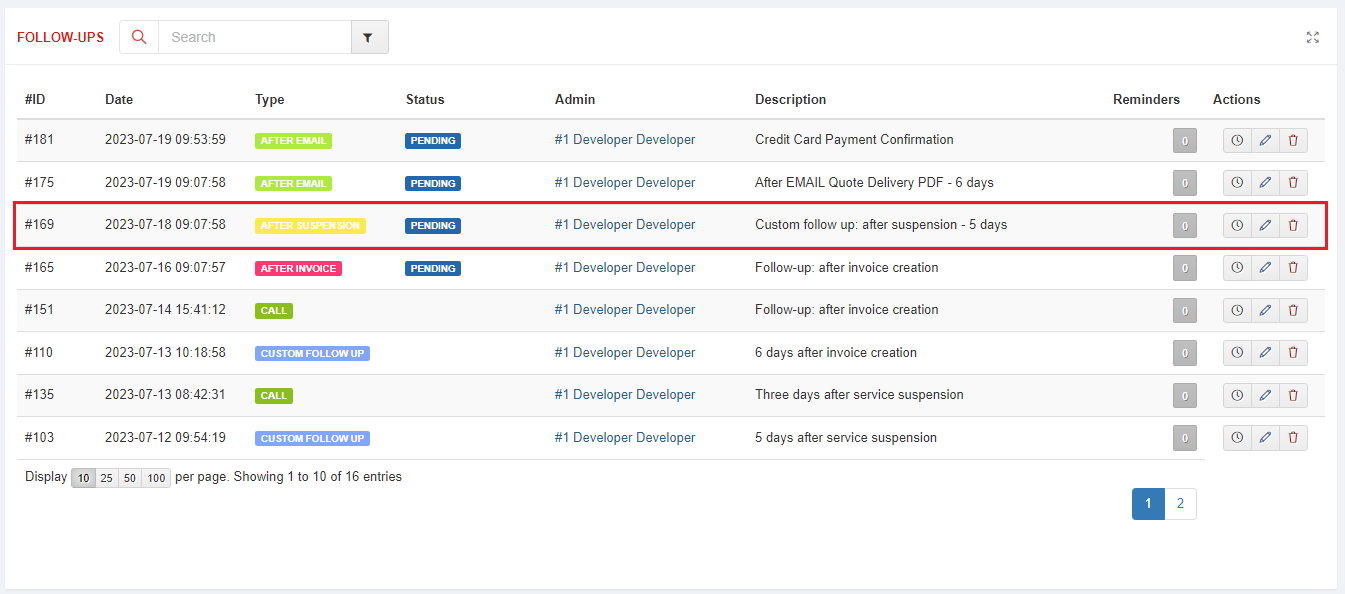Open reminder clock for follow-up #181
The width and height of the screenshot is (1345, 594).
(1237, 141)
